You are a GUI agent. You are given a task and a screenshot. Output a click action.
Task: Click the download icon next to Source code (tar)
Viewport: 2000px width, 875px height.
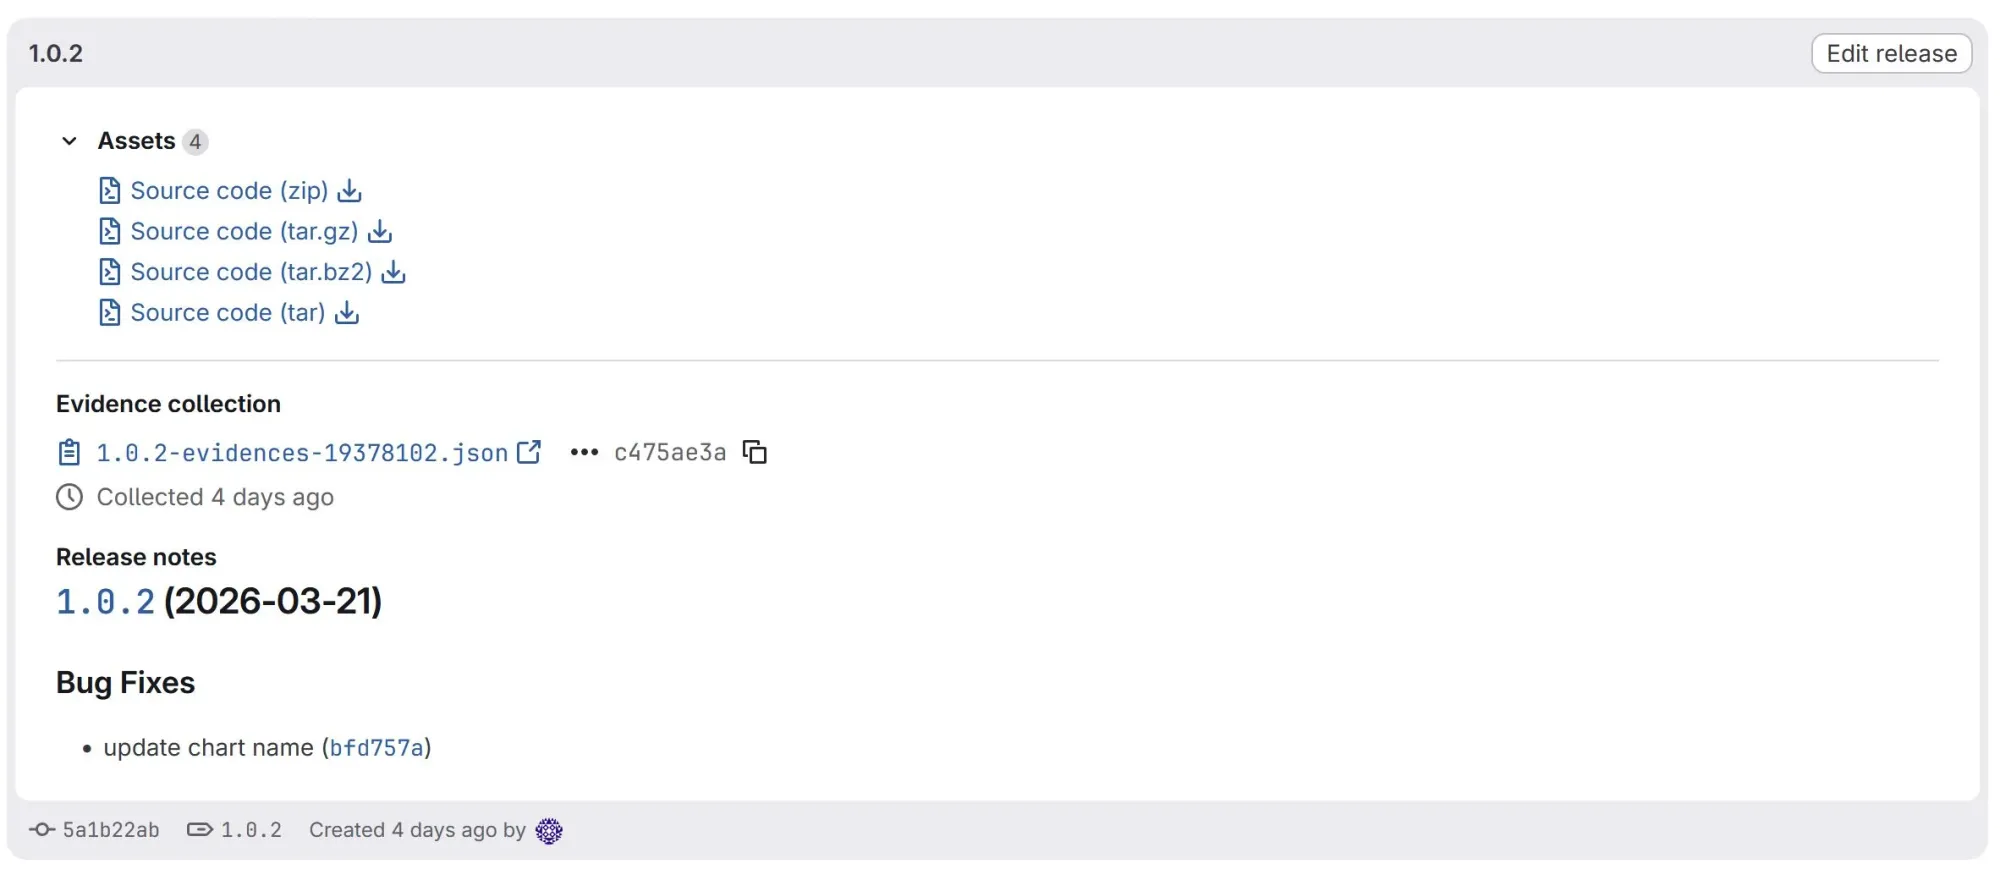click(x=346, y=313)
